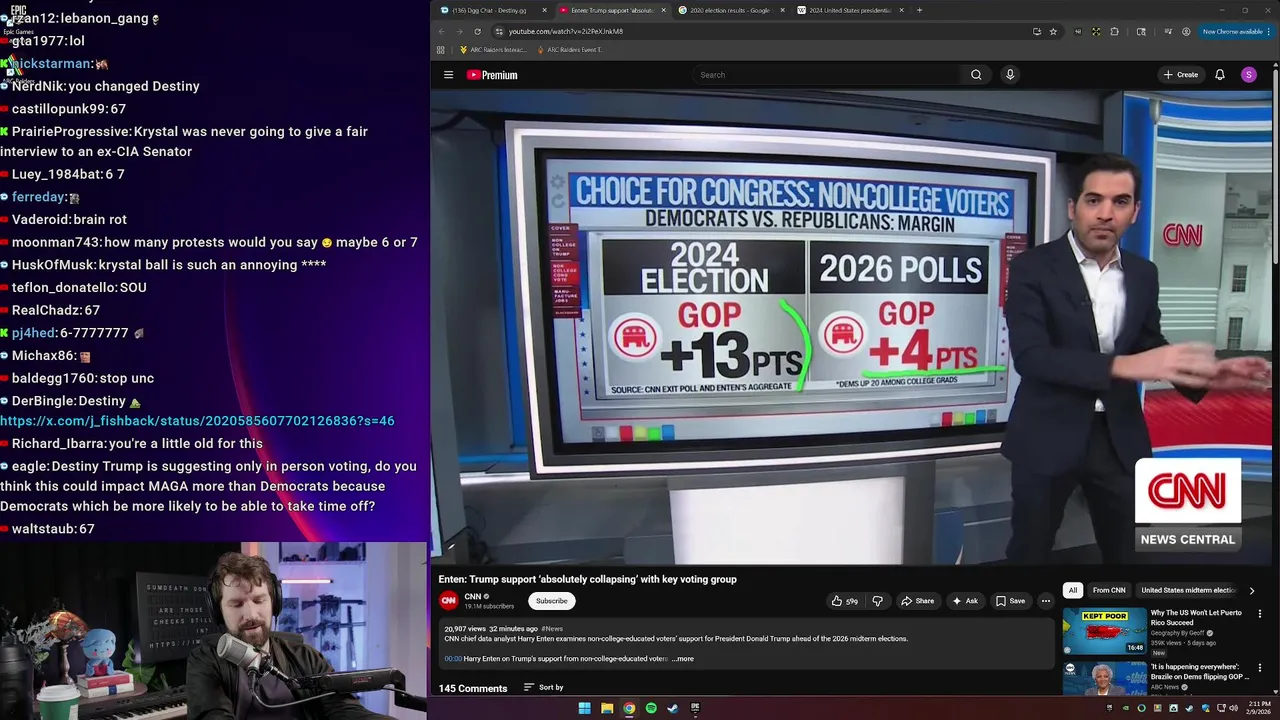Bookmark this page with star icon
This screenshot has width=1280, height=720.
click(1053, 31)
